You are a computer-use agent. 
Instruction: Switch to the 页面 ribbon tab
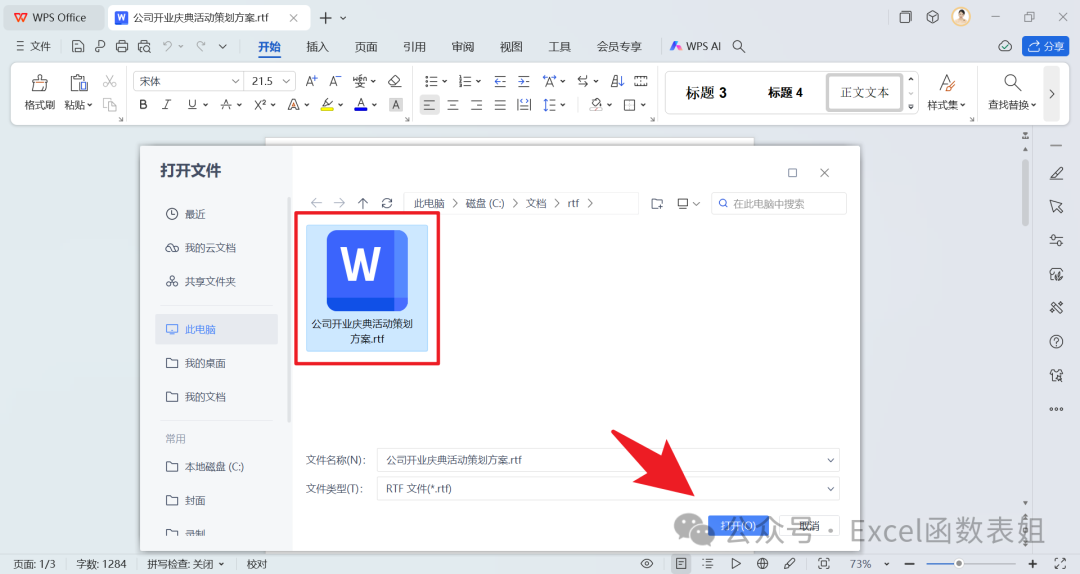(366, 46)
